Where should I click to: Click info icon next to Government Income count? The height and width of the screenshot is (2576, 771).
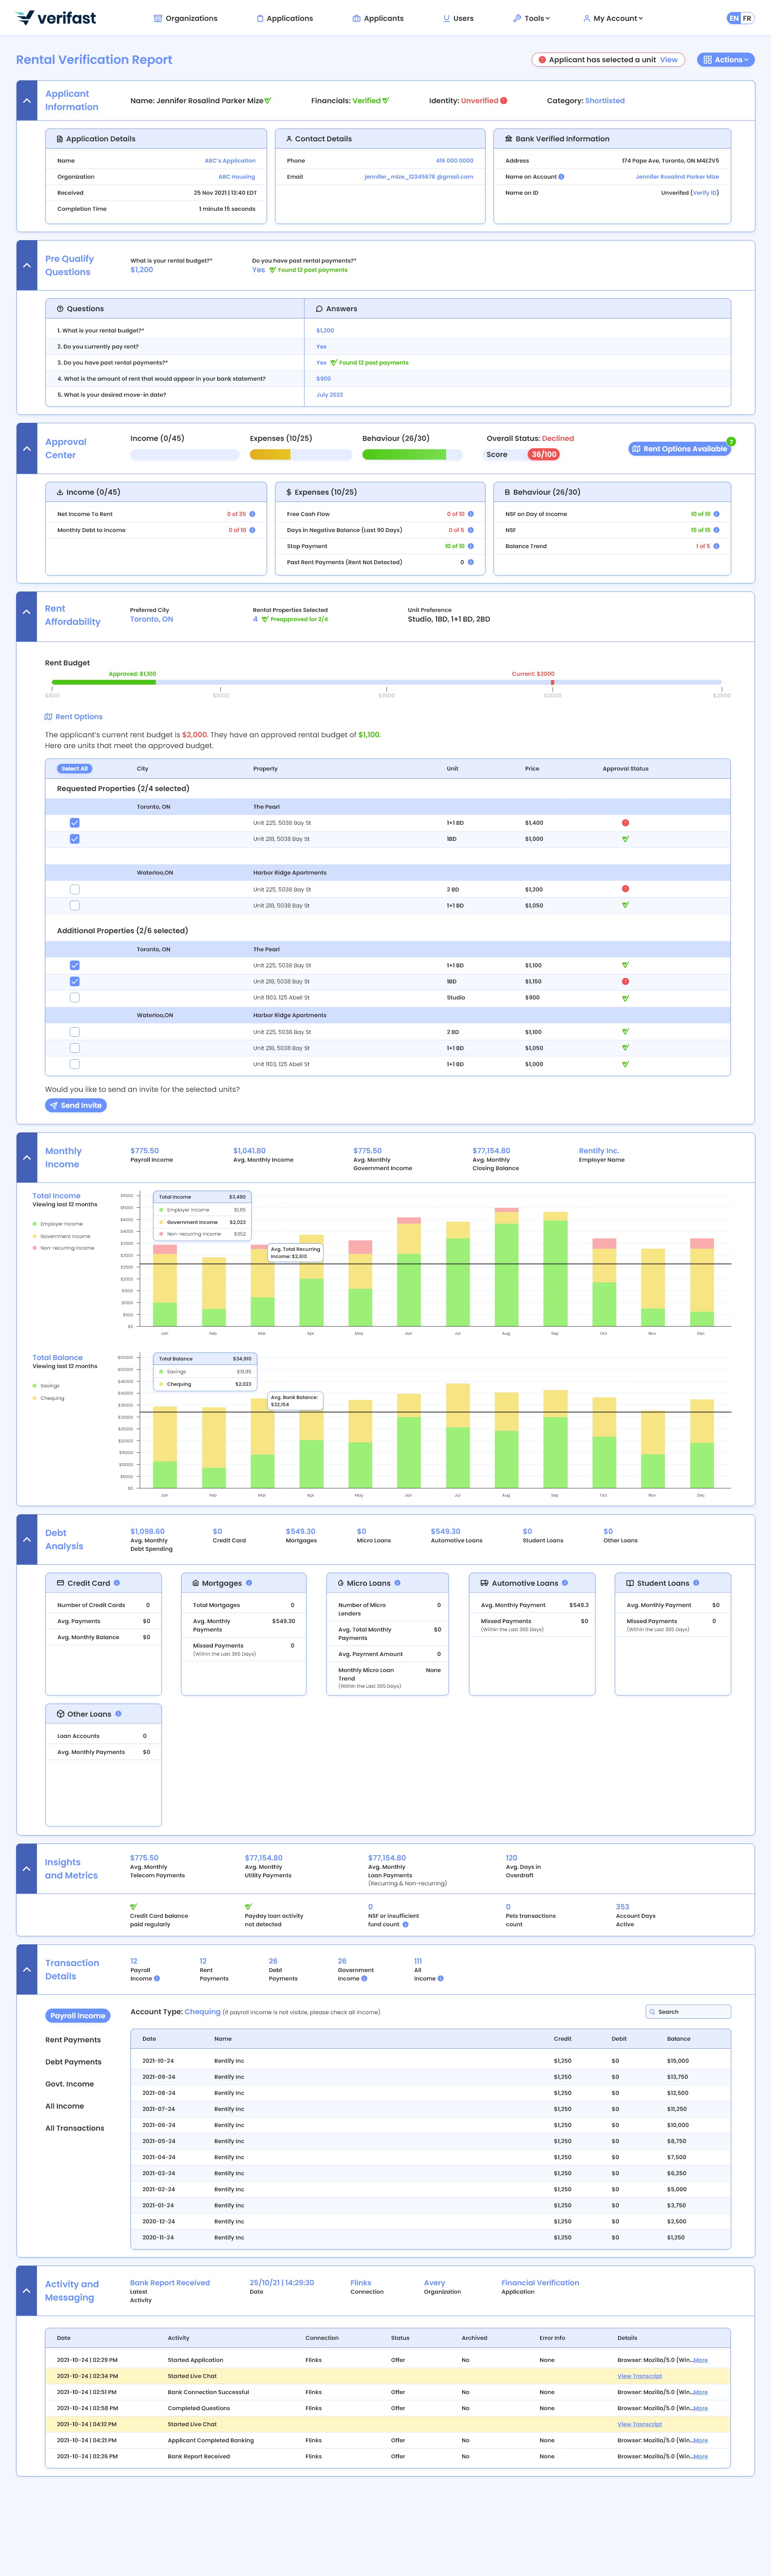[x=364, y=1978]
